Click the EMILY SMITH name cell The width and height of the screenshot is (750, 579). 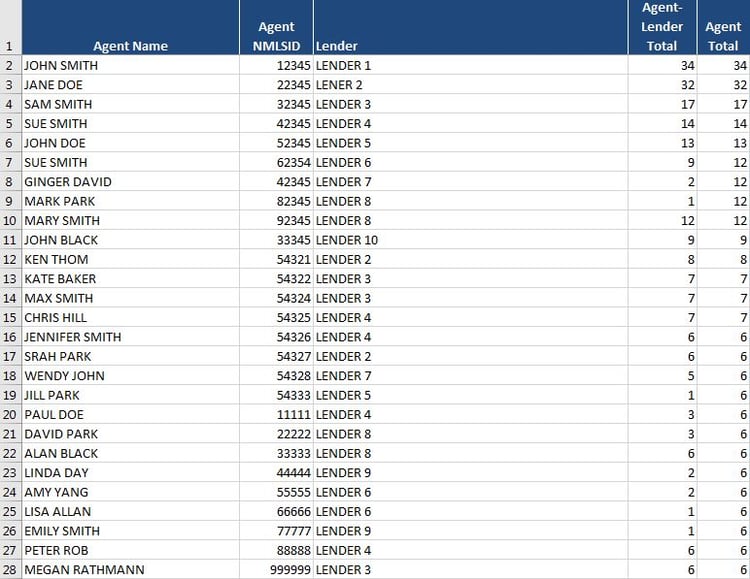pos(130,530)
